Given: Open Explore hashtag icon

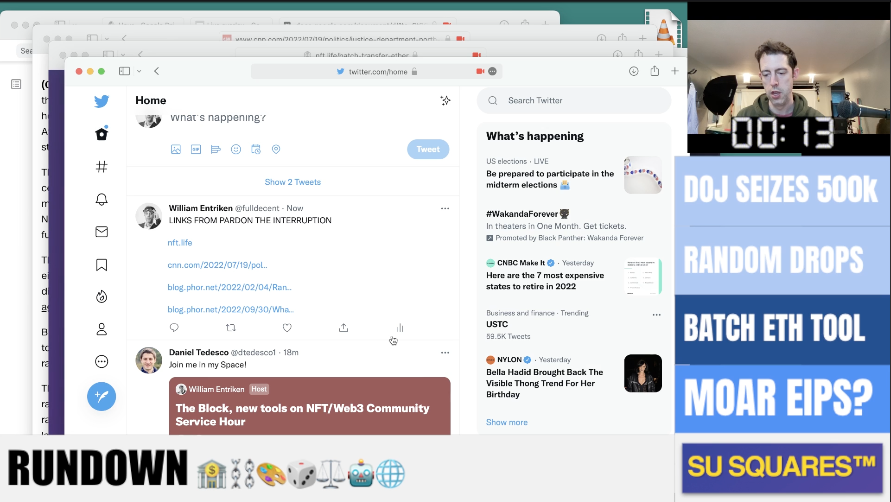Looking at the screenshot, I should (101, 167).
